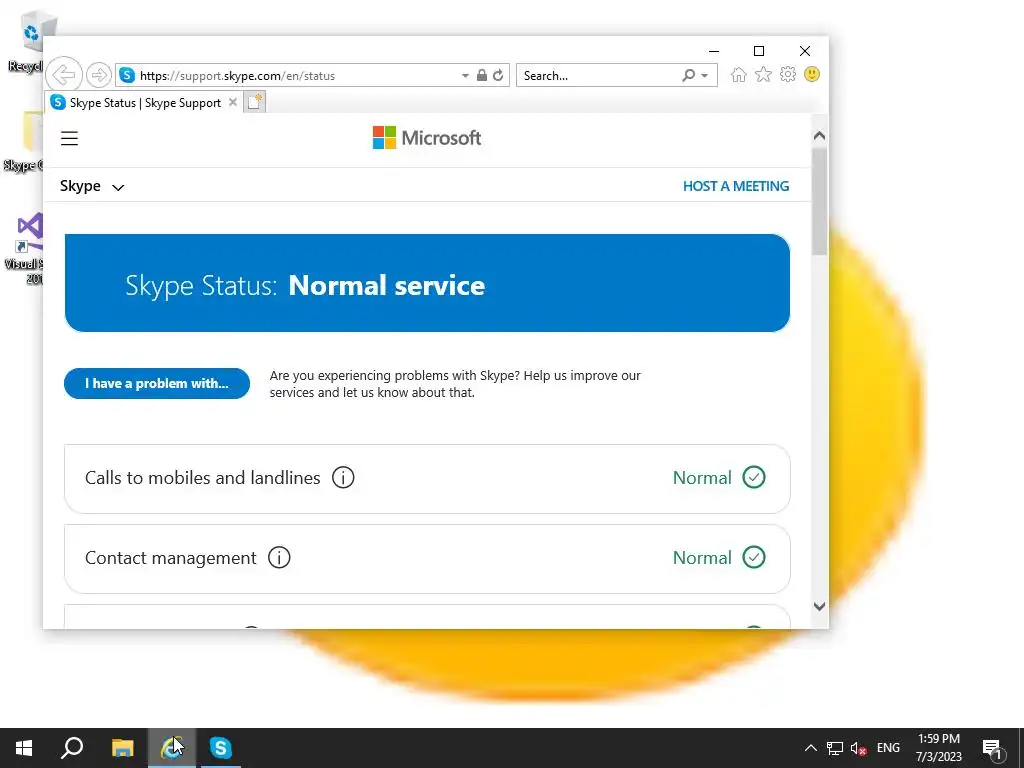Open the address bar autocomplete dropdown arrow
The width and height of the screenshot is (1024, 768).
(465, 76)
